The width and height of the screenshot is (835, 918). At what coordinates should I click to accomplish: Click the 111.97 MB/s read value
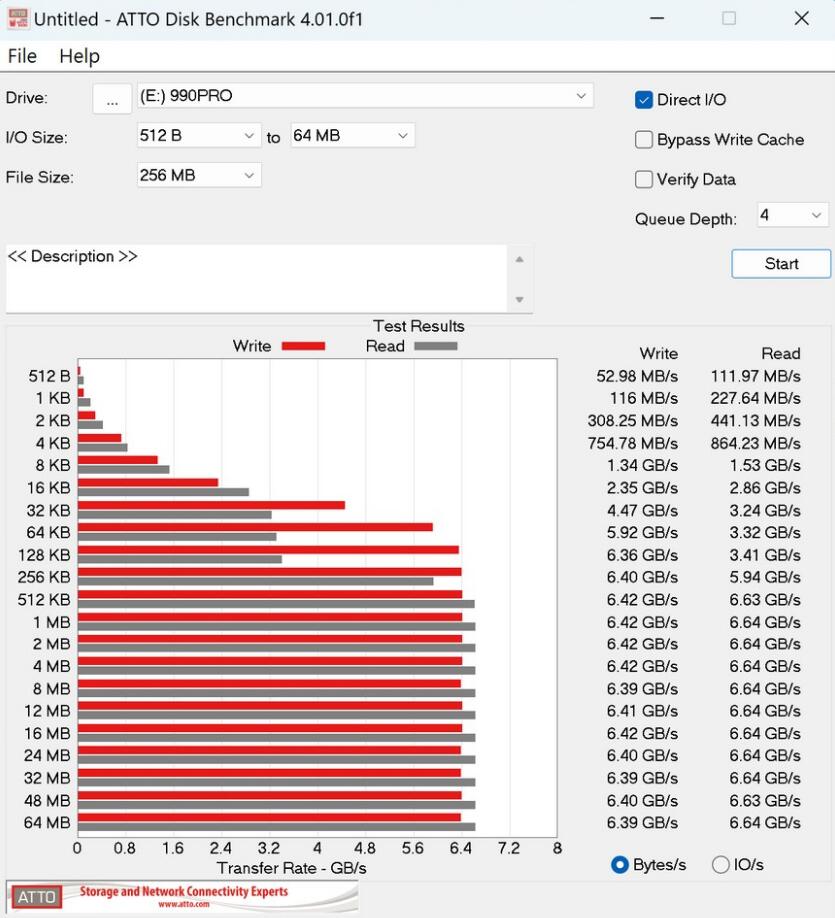(x=755, y=376)
